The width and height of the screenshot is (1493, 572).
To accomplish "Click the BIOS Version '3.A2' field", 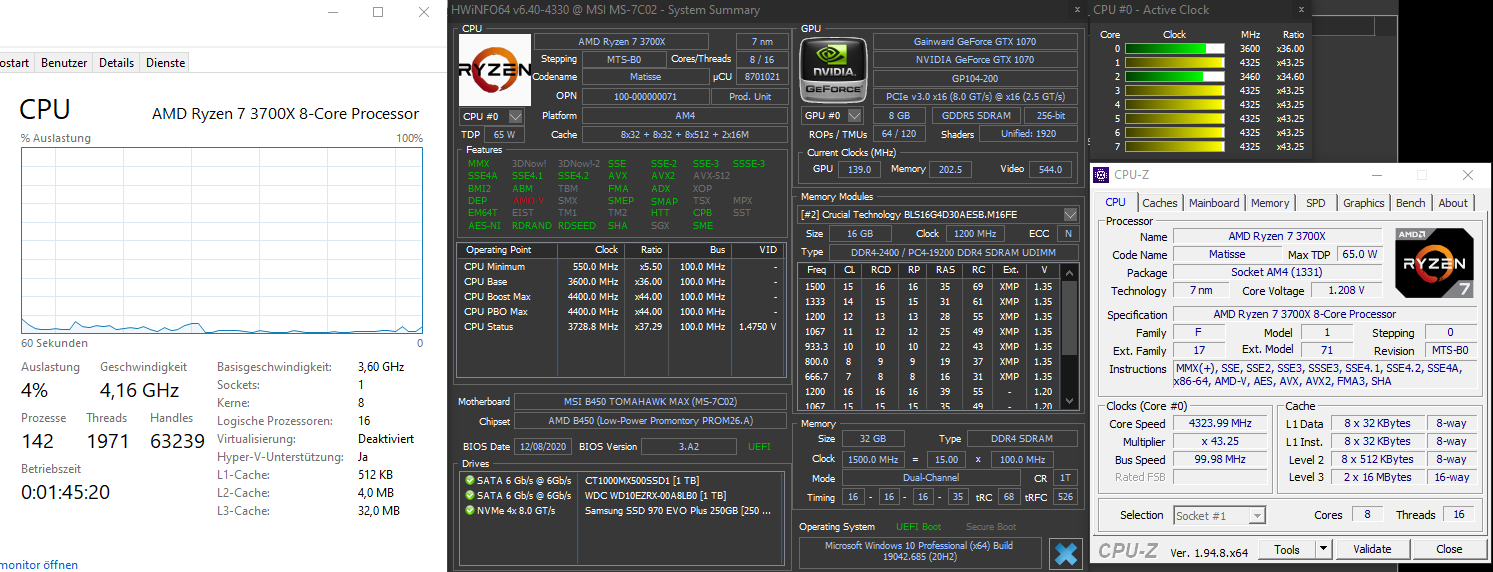I will (686, 447).
